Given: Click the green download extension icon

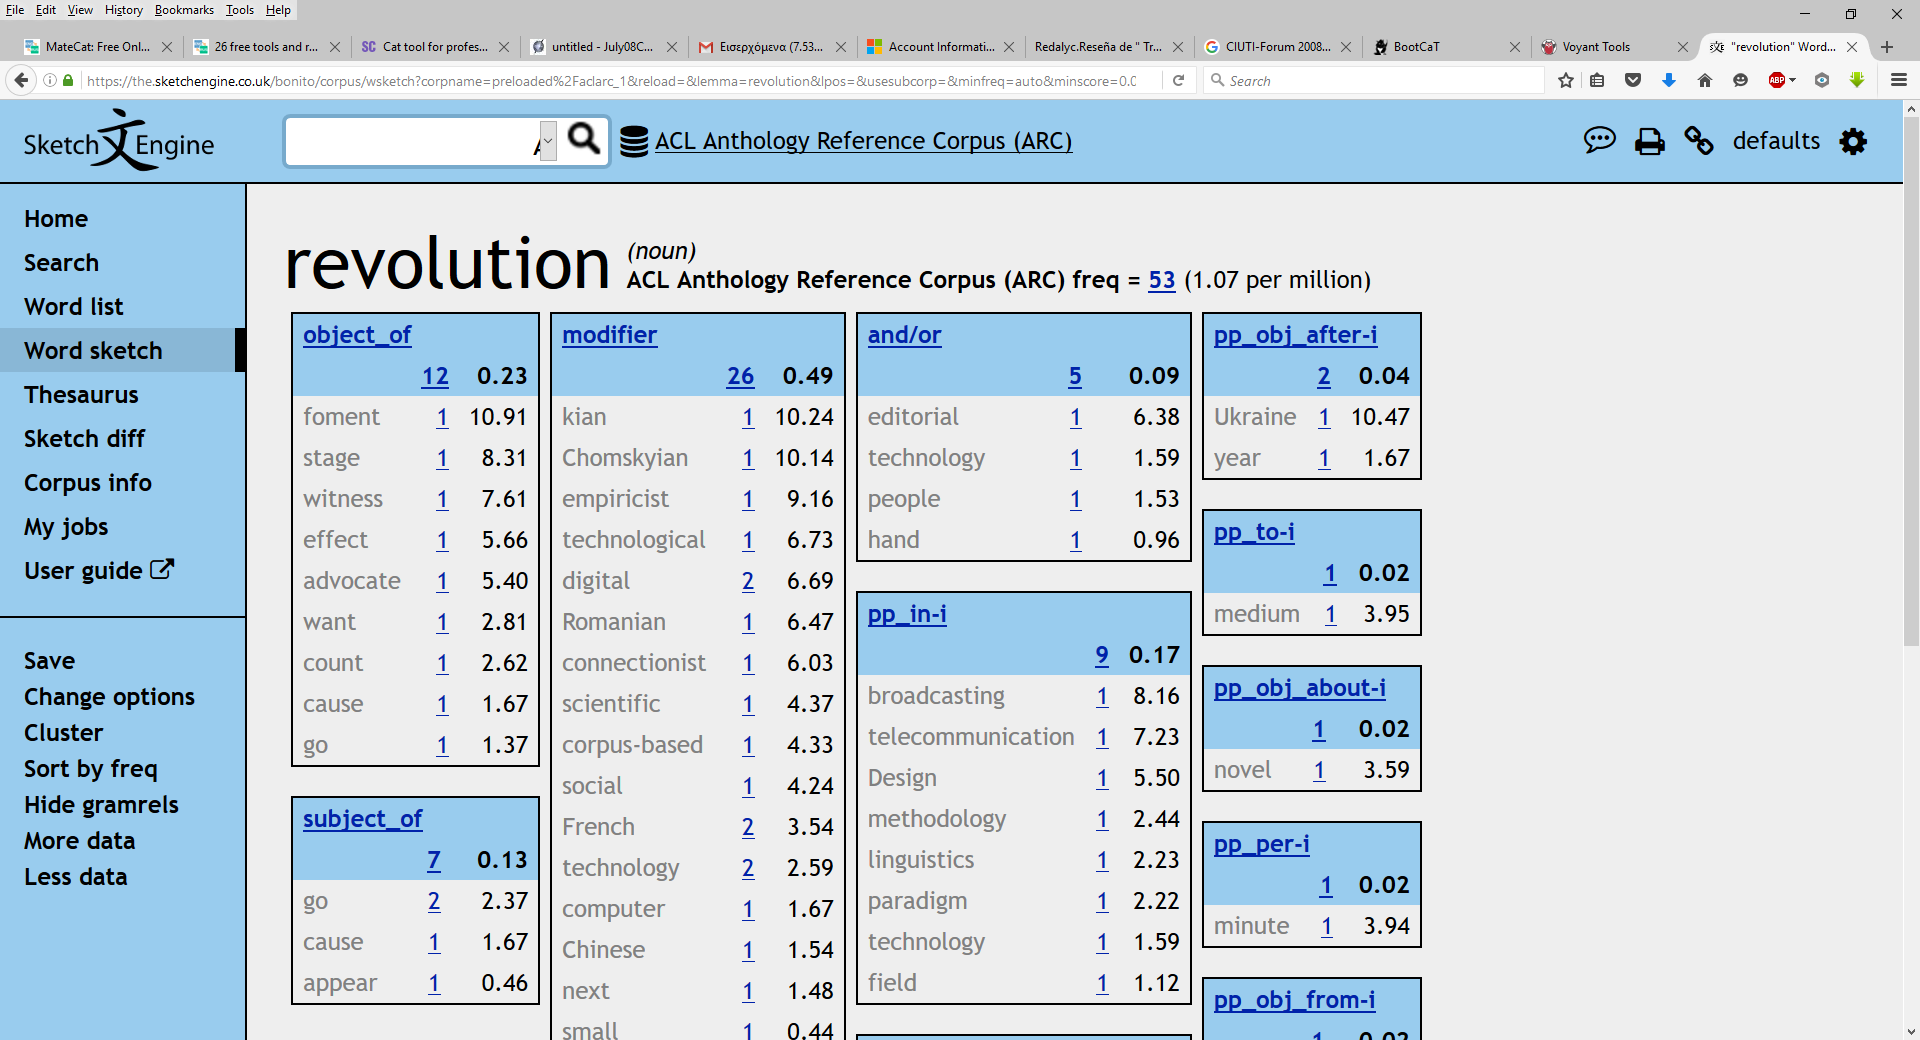Looking at the screenshot, I should click(x=1857, y=81).
